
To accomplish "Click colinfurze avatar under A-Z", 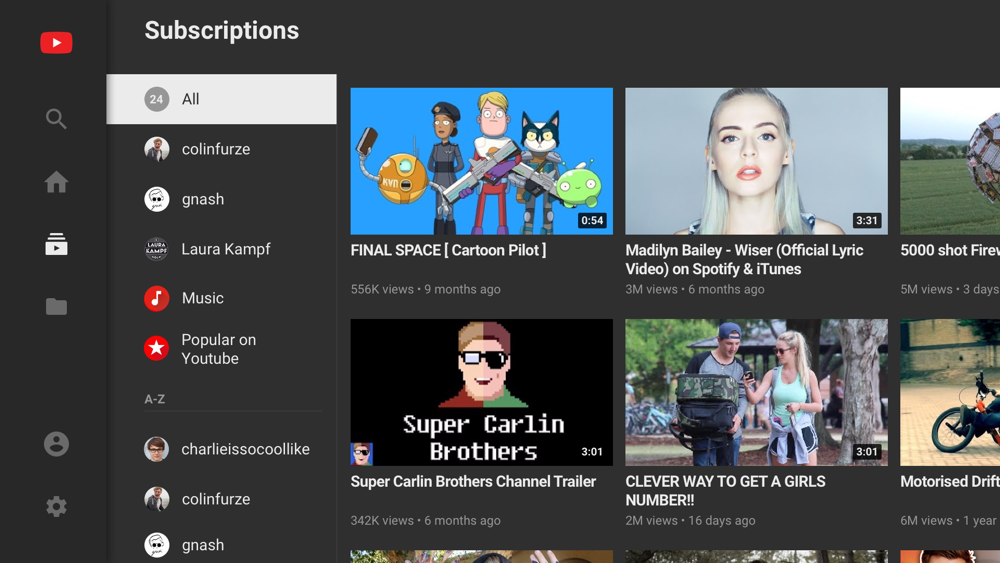I will tap(156, 499).
